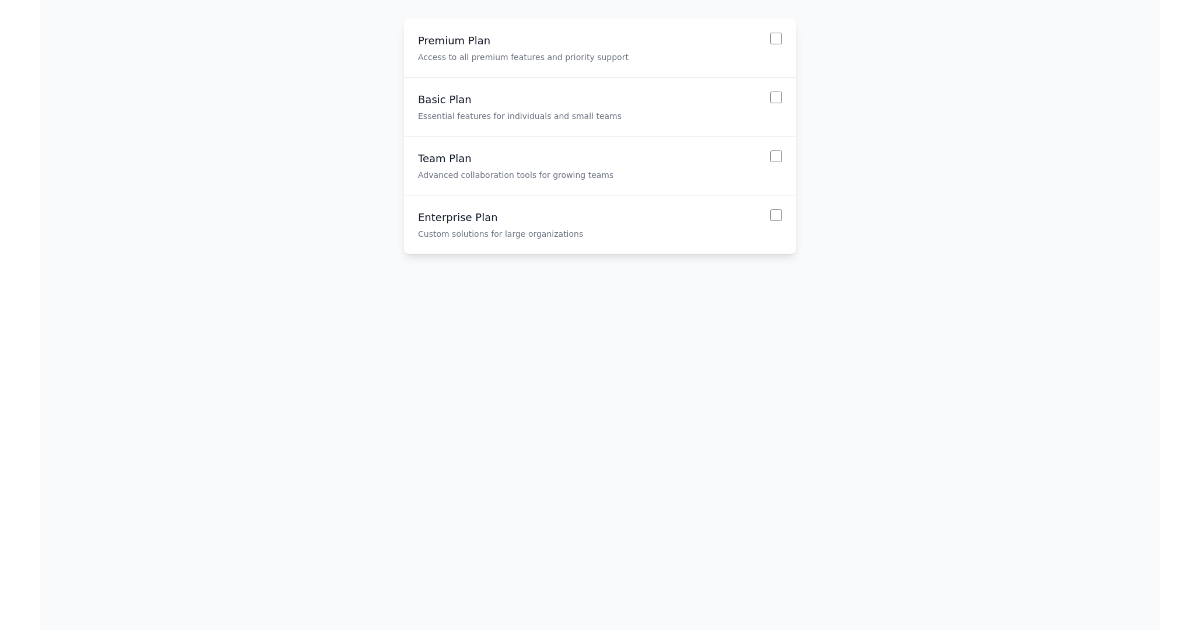
Task: Click the large organizations description text
Action: tap(500, 234)
